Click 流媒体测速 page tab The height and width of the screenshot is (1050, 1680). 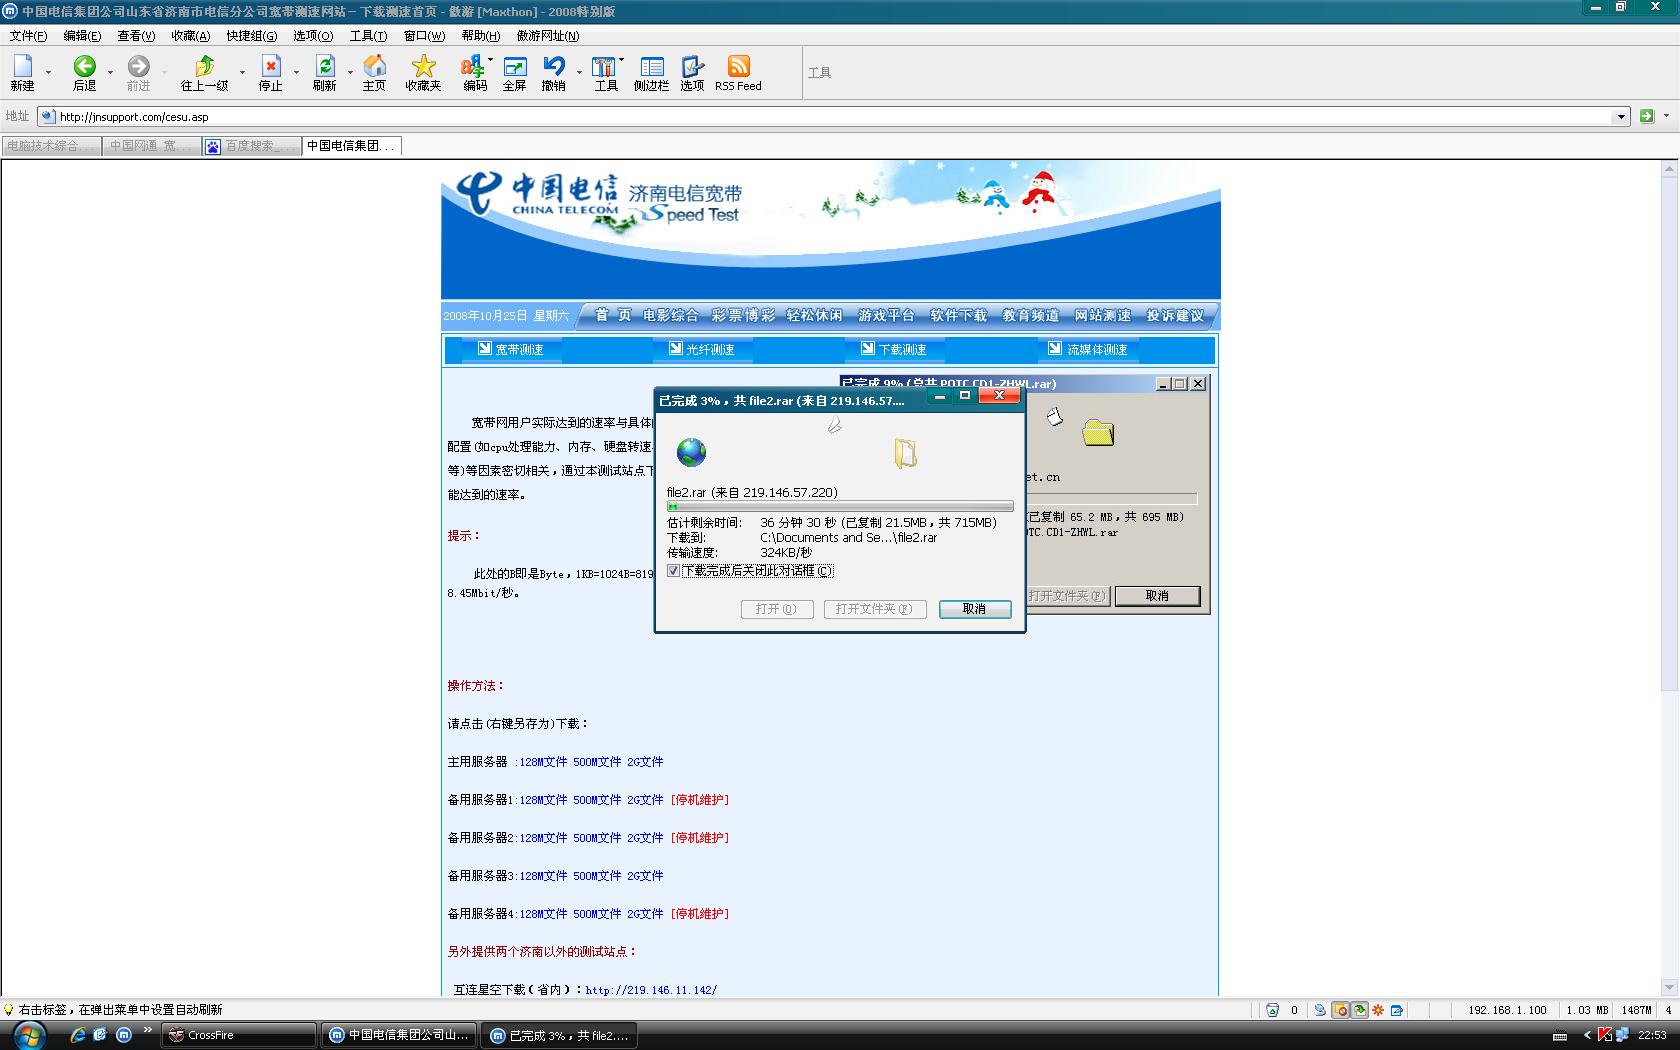click(x=1087, y=349)
